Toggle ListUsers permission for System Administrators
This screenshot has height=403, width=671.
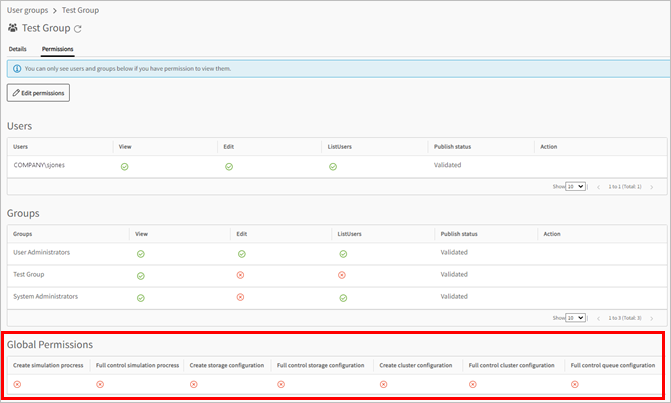pos(343,297)
